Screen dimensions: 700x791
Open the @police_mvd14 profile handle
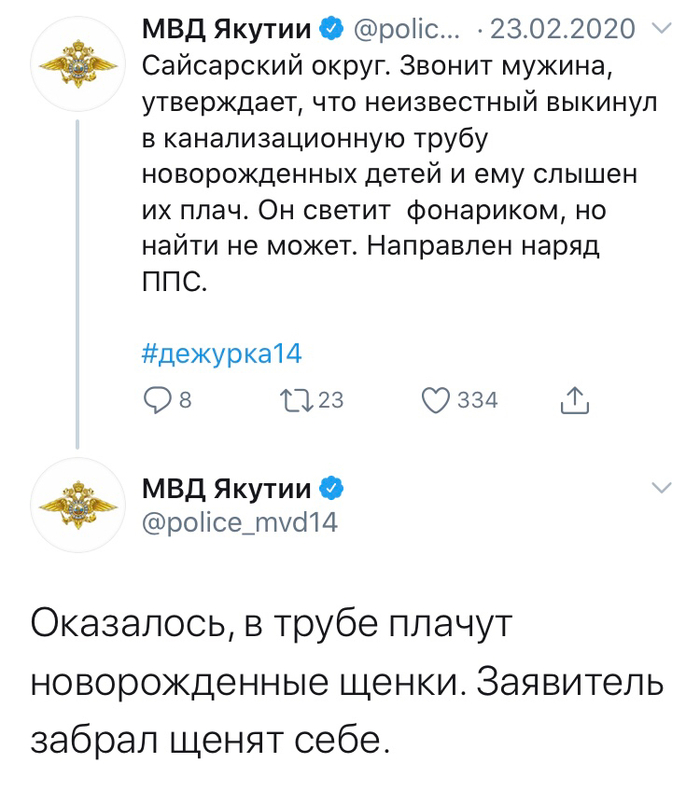coord(240,522)
